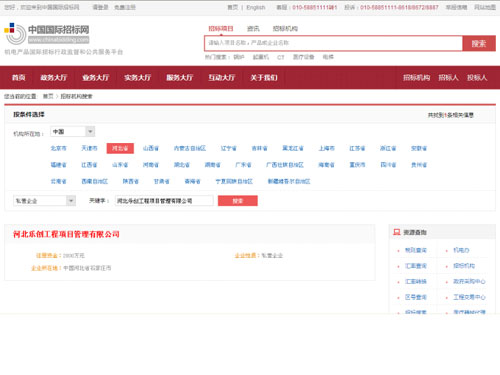The height and width of the screenshot is (375, 500).
Task: Open 汇率查询 in the resource sidebar
Action: pos(416,266)
